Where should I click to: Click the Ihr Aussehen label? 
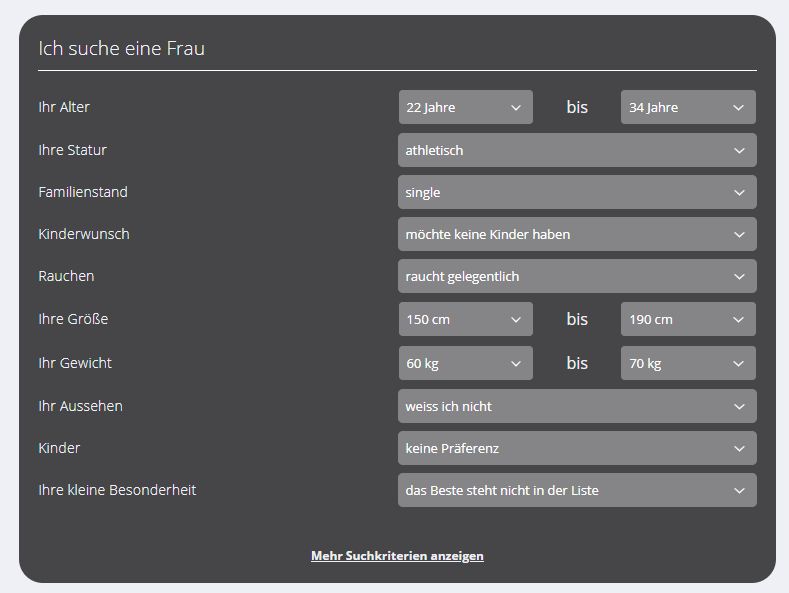click(81, 406)
